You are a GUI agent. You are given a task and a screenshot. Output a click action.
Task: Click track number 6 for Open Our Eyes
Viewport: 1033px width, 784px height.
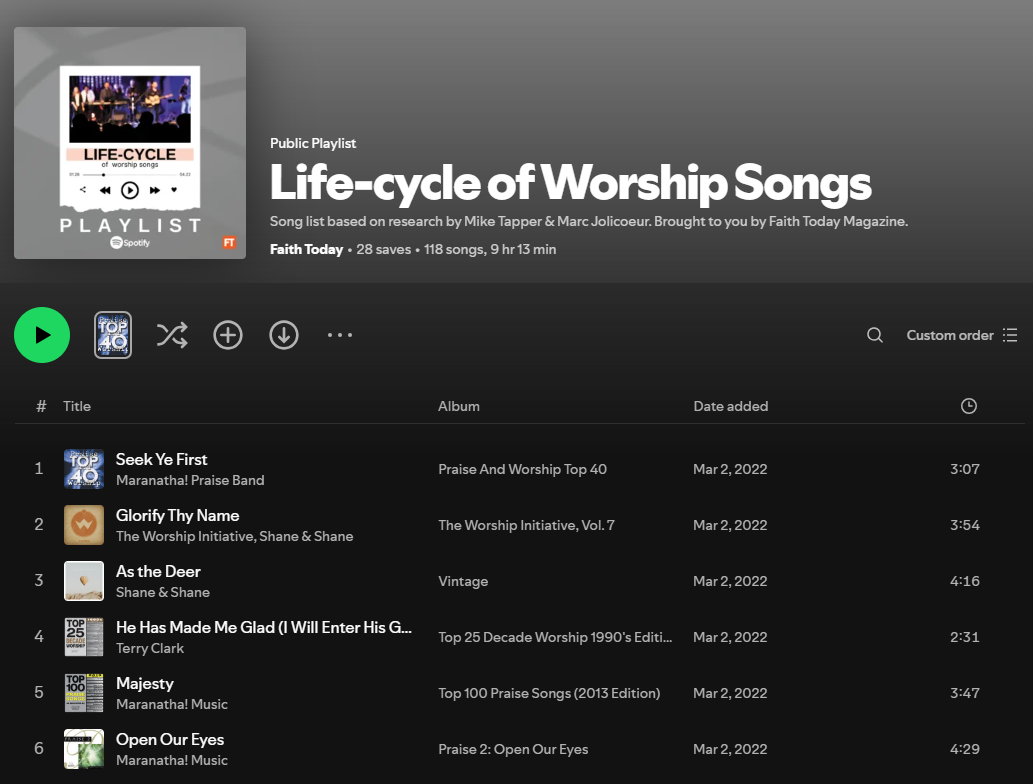(39, 748)
